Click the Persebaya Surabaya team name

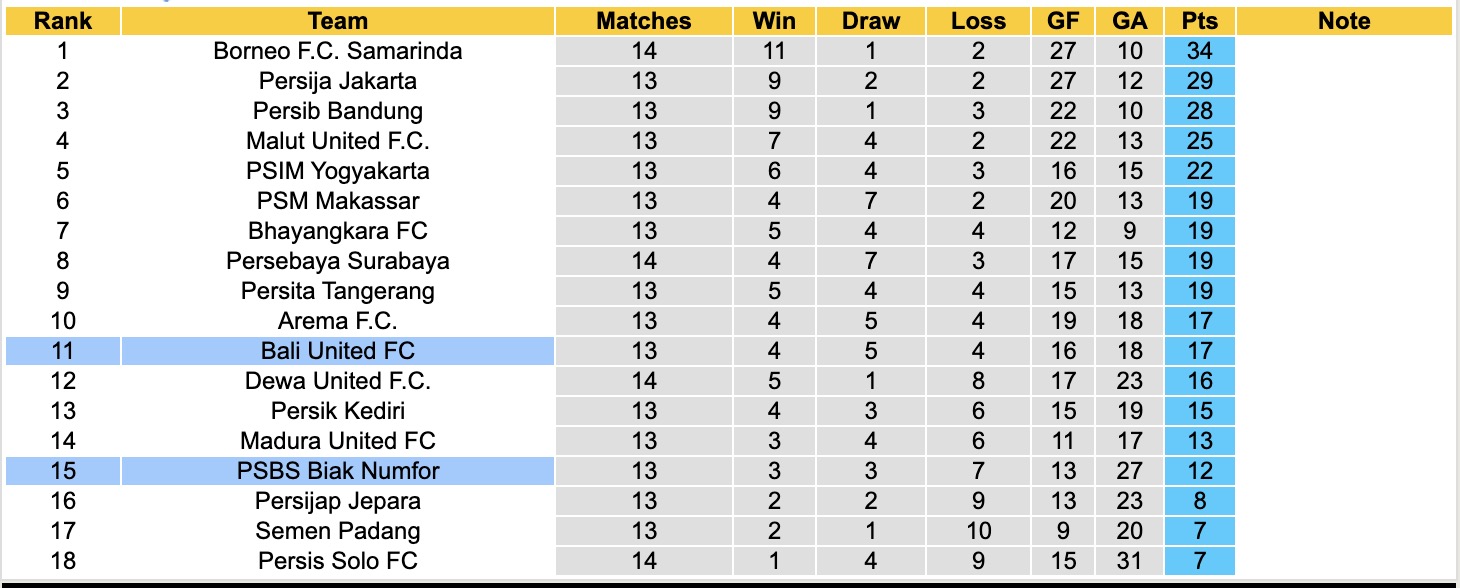338,261
